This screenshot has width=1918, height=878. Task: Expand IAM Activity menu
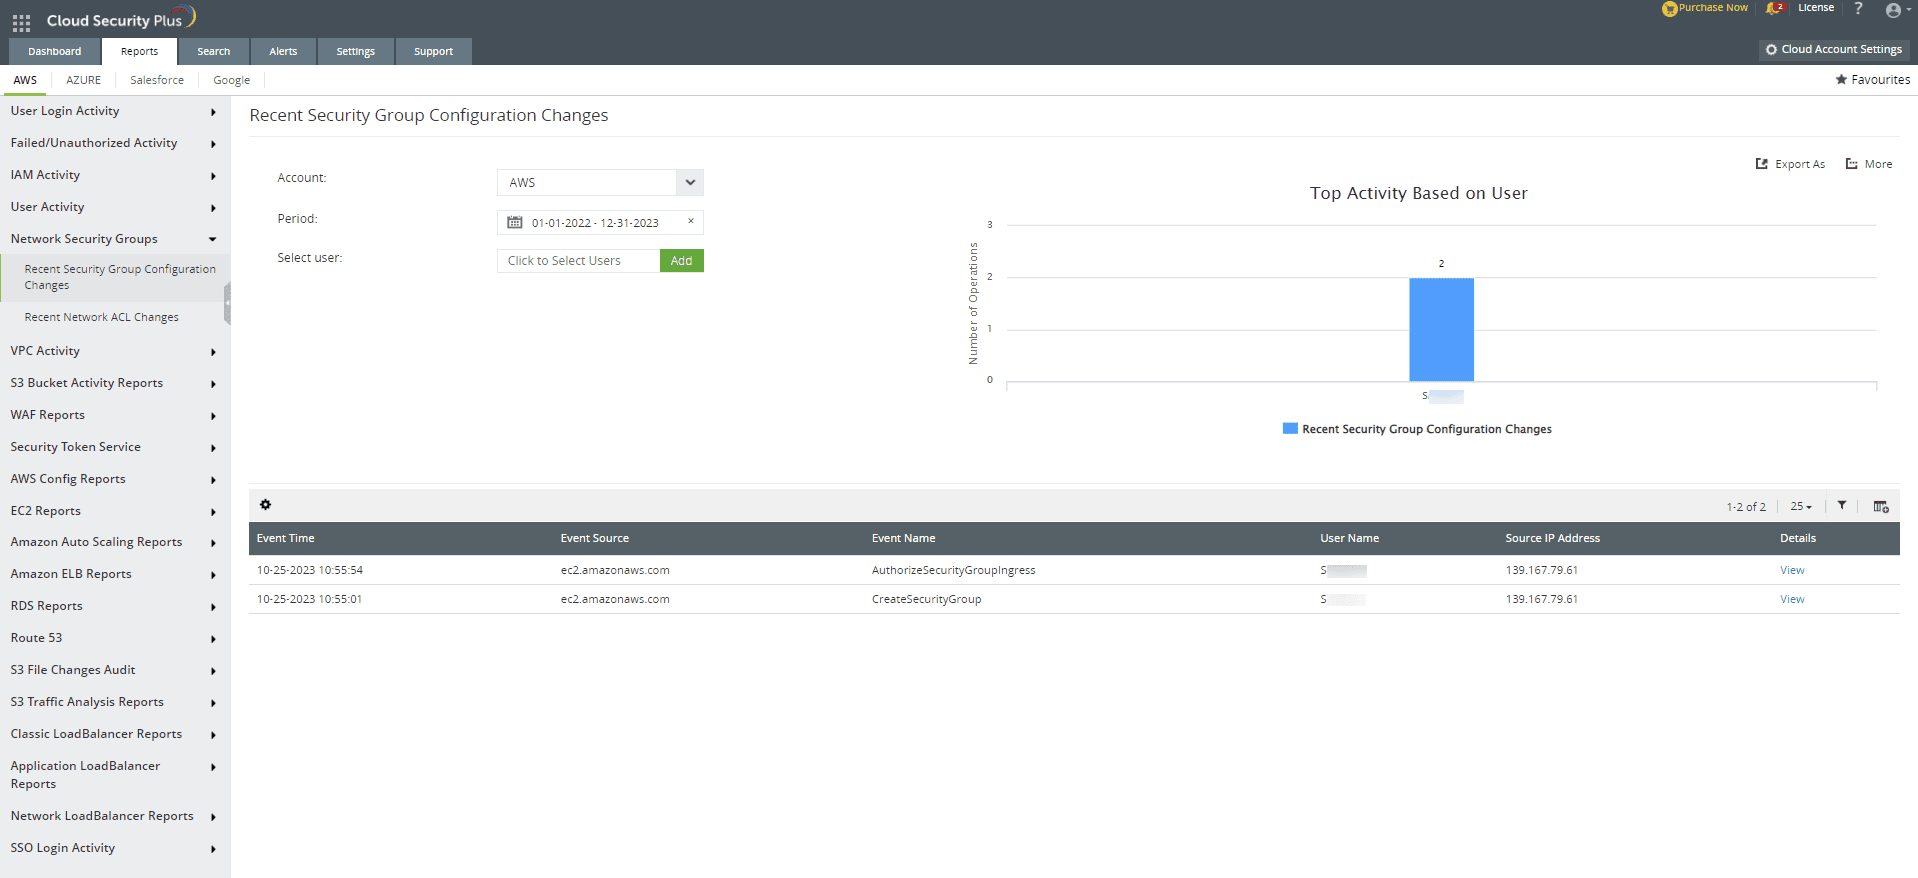tap(114, 175)
